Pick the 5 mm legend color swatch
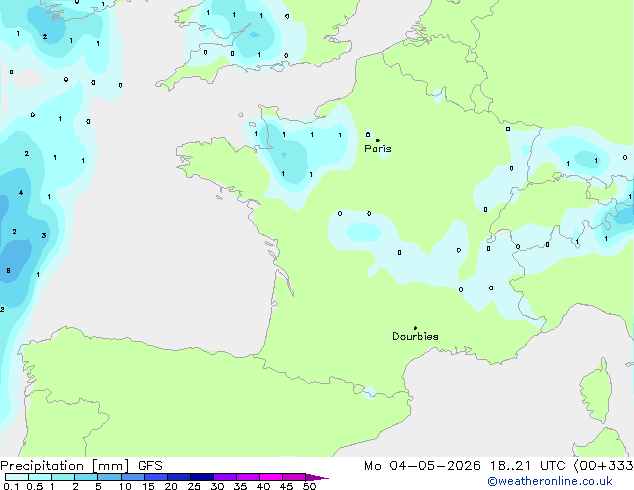Screen dimensions: 634x490 tap(109, 477)
